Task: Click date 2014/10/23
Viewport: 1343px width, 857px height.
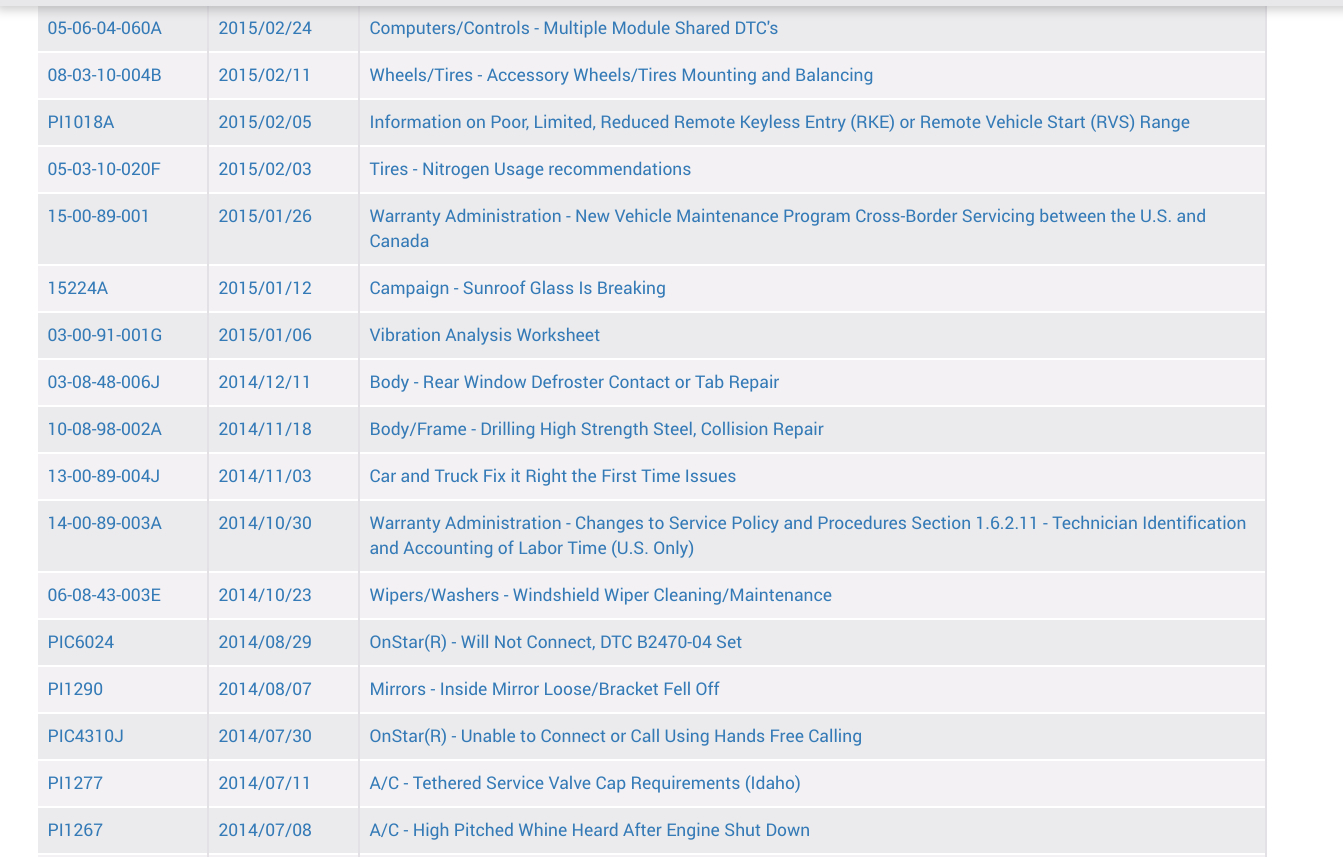Action: (265, 595)
